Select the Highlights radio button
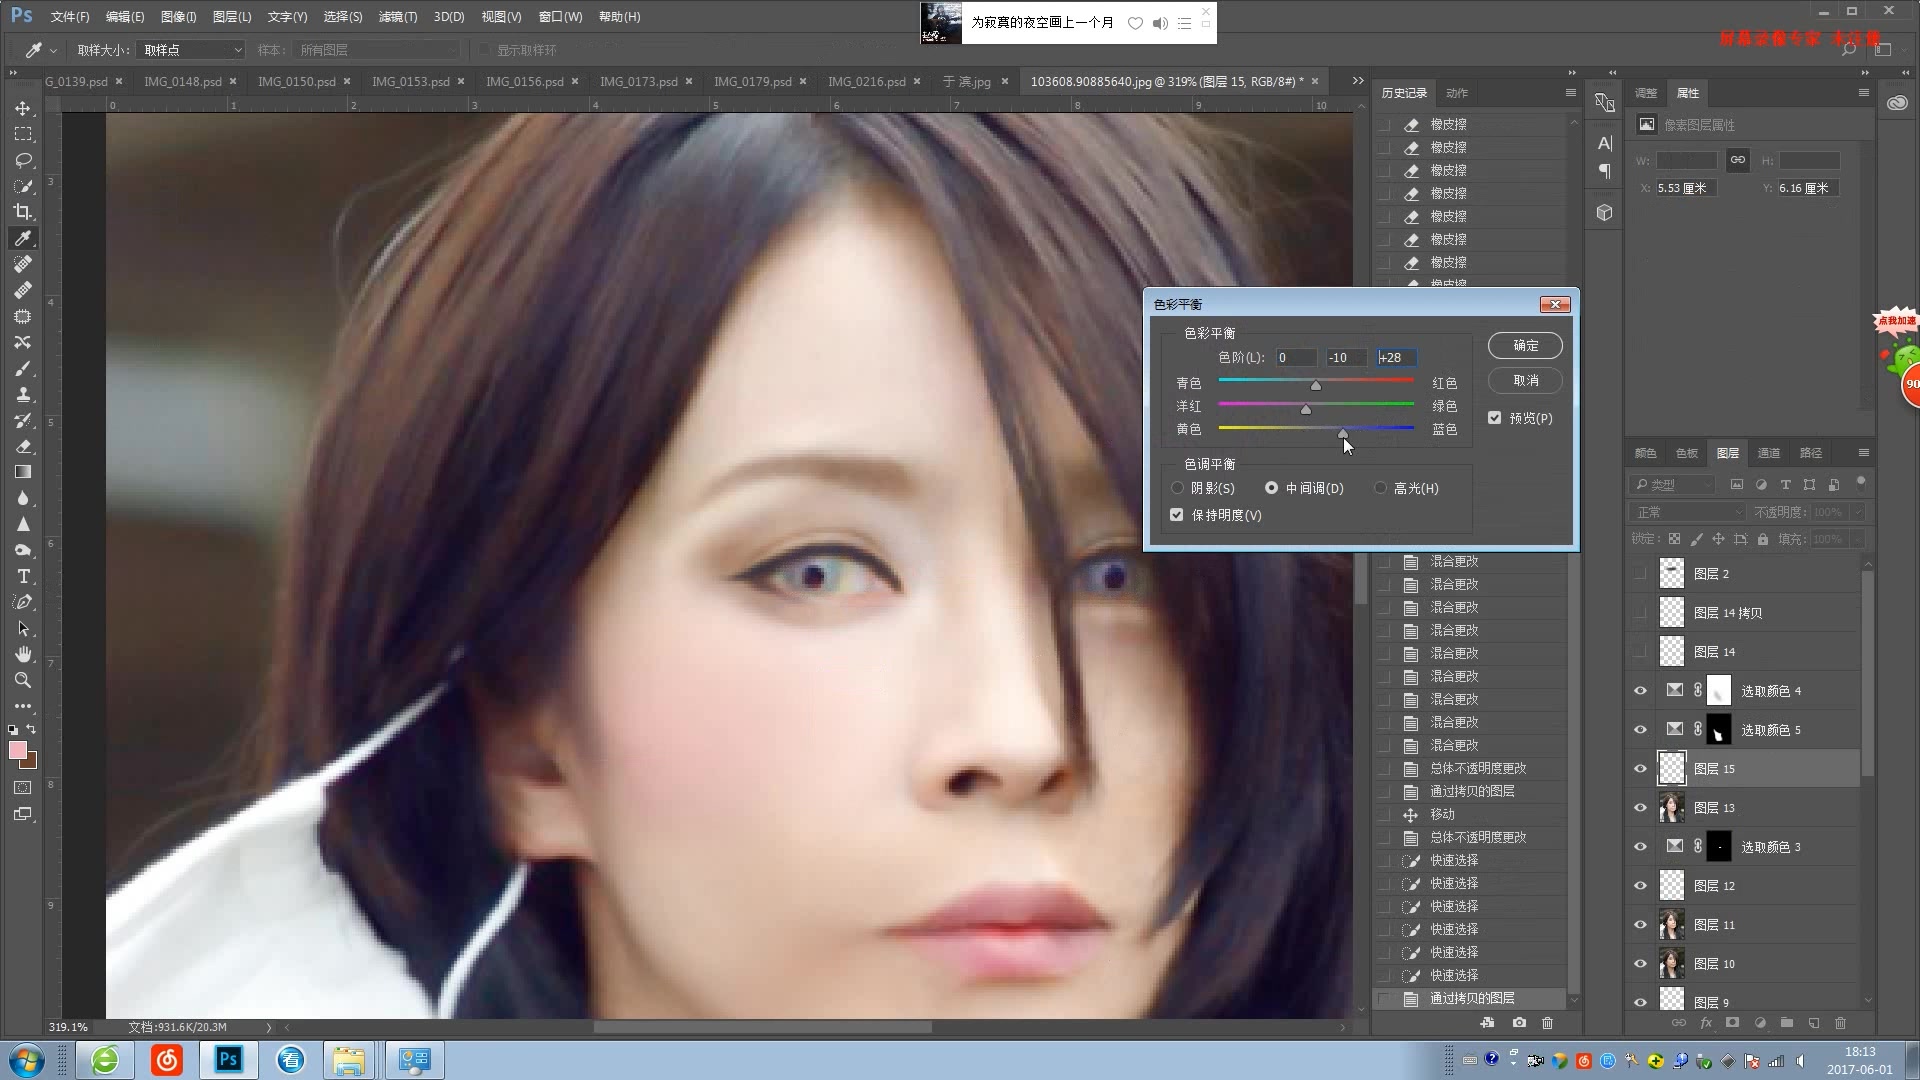The image size is (1920, 1080). tap(1380, 488)
